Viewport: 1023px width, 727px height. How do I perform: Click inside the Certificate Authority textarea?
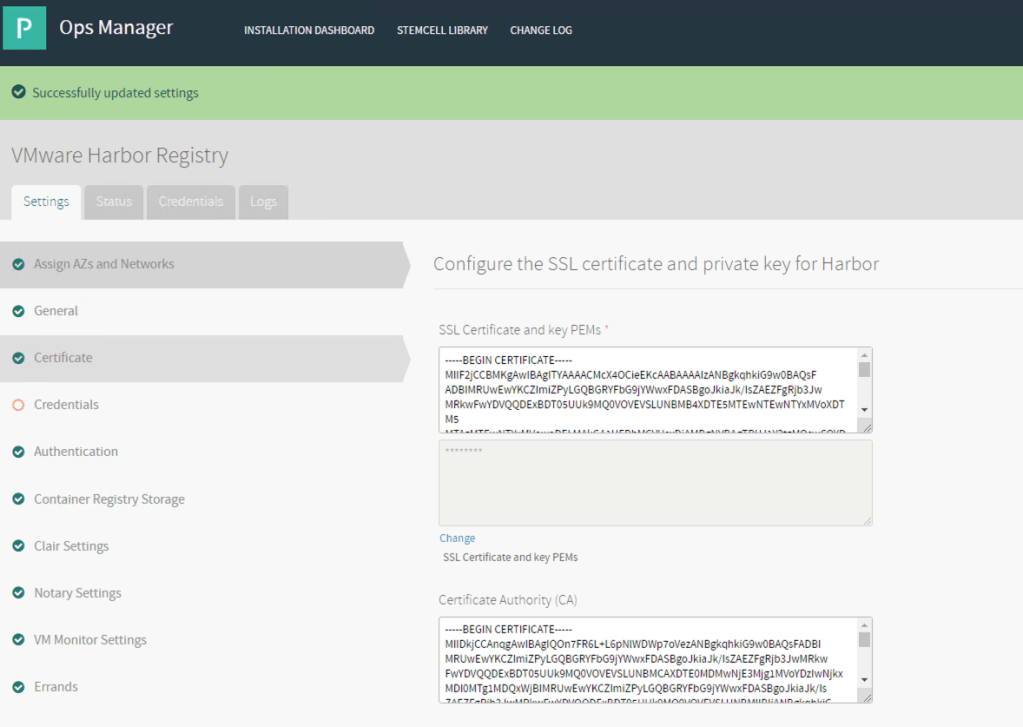[645, 660]
